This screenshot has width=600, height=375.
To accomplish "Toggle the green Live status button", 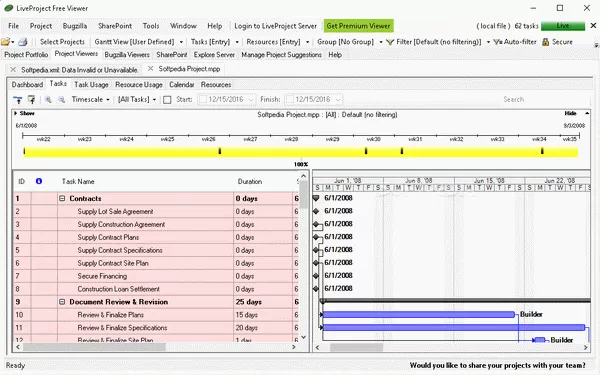I will (x=563, y=26).
